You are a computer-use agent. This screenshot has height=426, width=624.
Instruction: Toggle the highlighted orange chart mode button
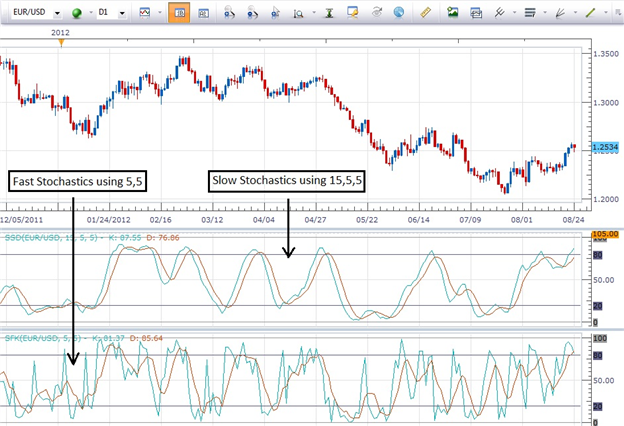(x=179, y=12)
